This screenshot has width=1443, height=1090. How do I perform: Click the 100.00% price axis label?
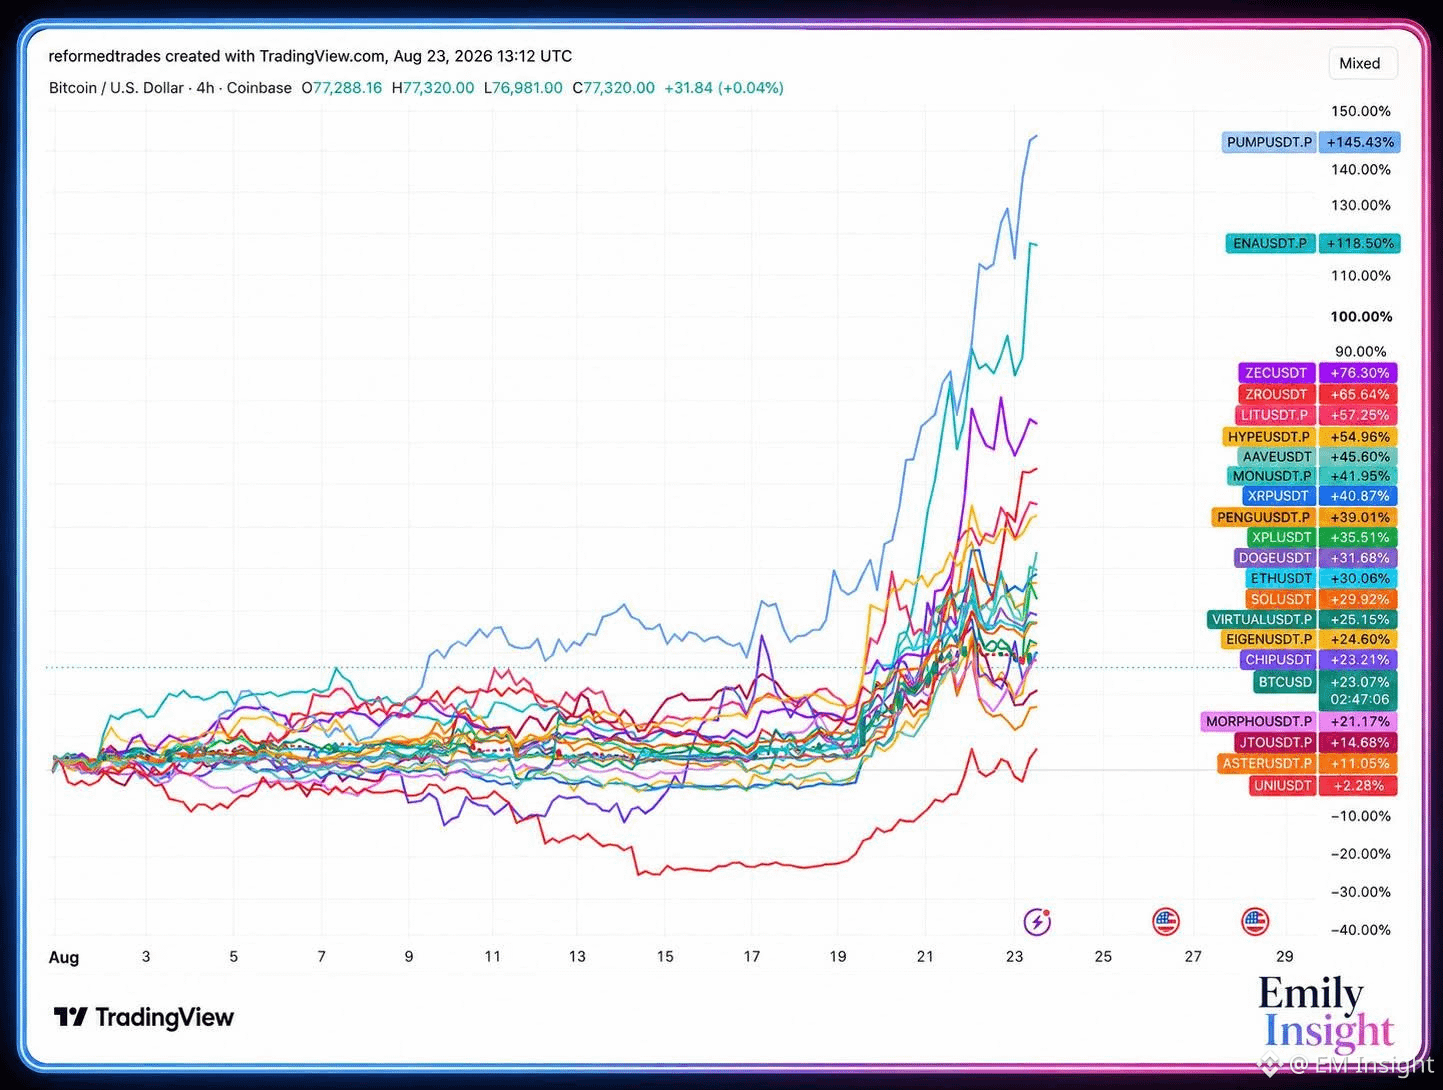1361,316
